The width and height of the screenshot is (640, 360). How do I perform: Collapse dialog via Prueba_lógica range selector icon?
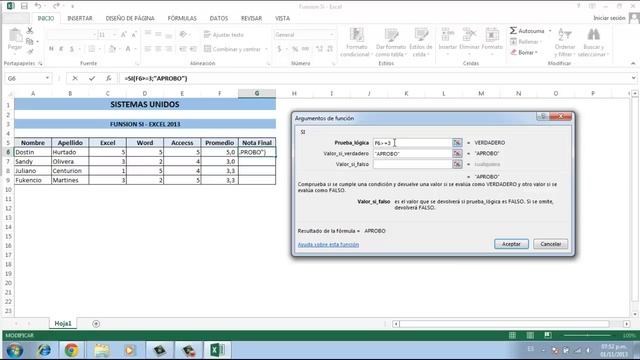(457, 143)
